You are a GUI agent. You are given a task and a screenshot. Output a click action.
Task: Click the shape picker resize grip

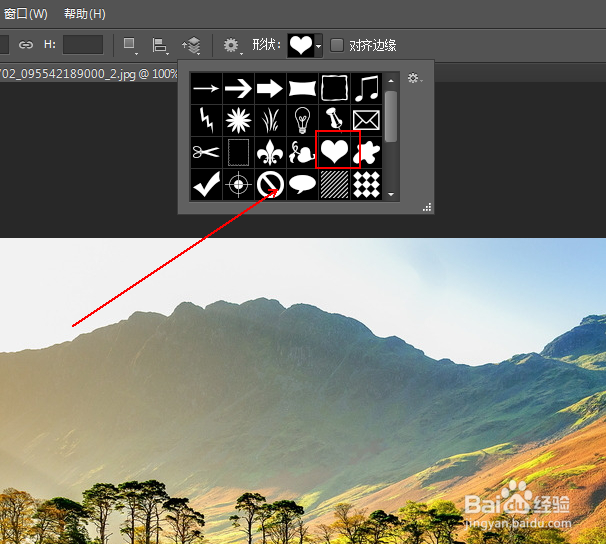[427, 207]
